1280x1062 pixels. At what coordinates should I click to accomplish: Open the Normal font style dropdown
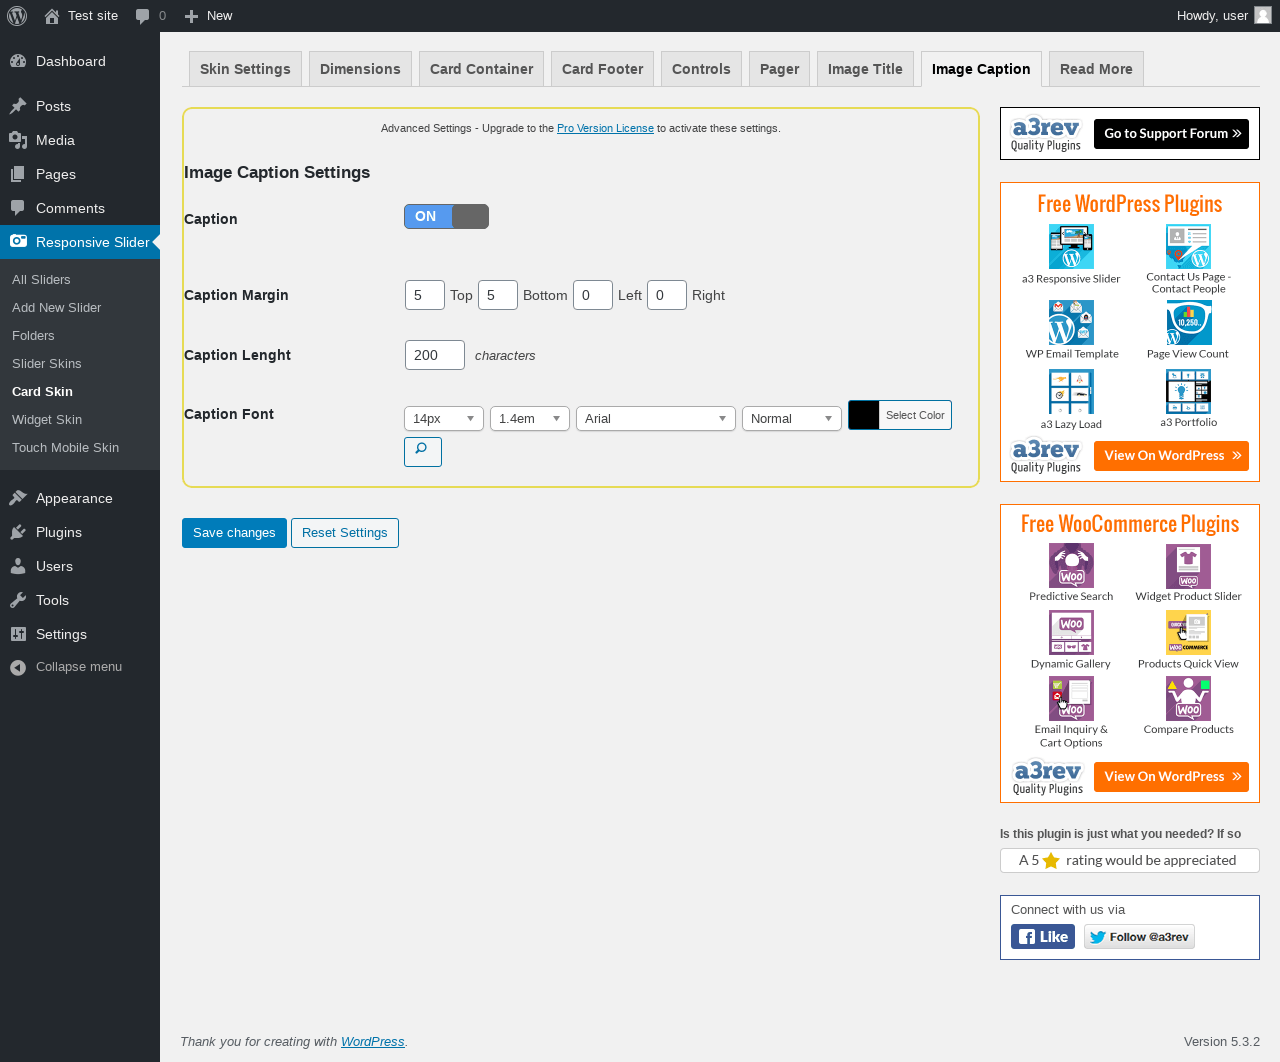tap(792, 419)
